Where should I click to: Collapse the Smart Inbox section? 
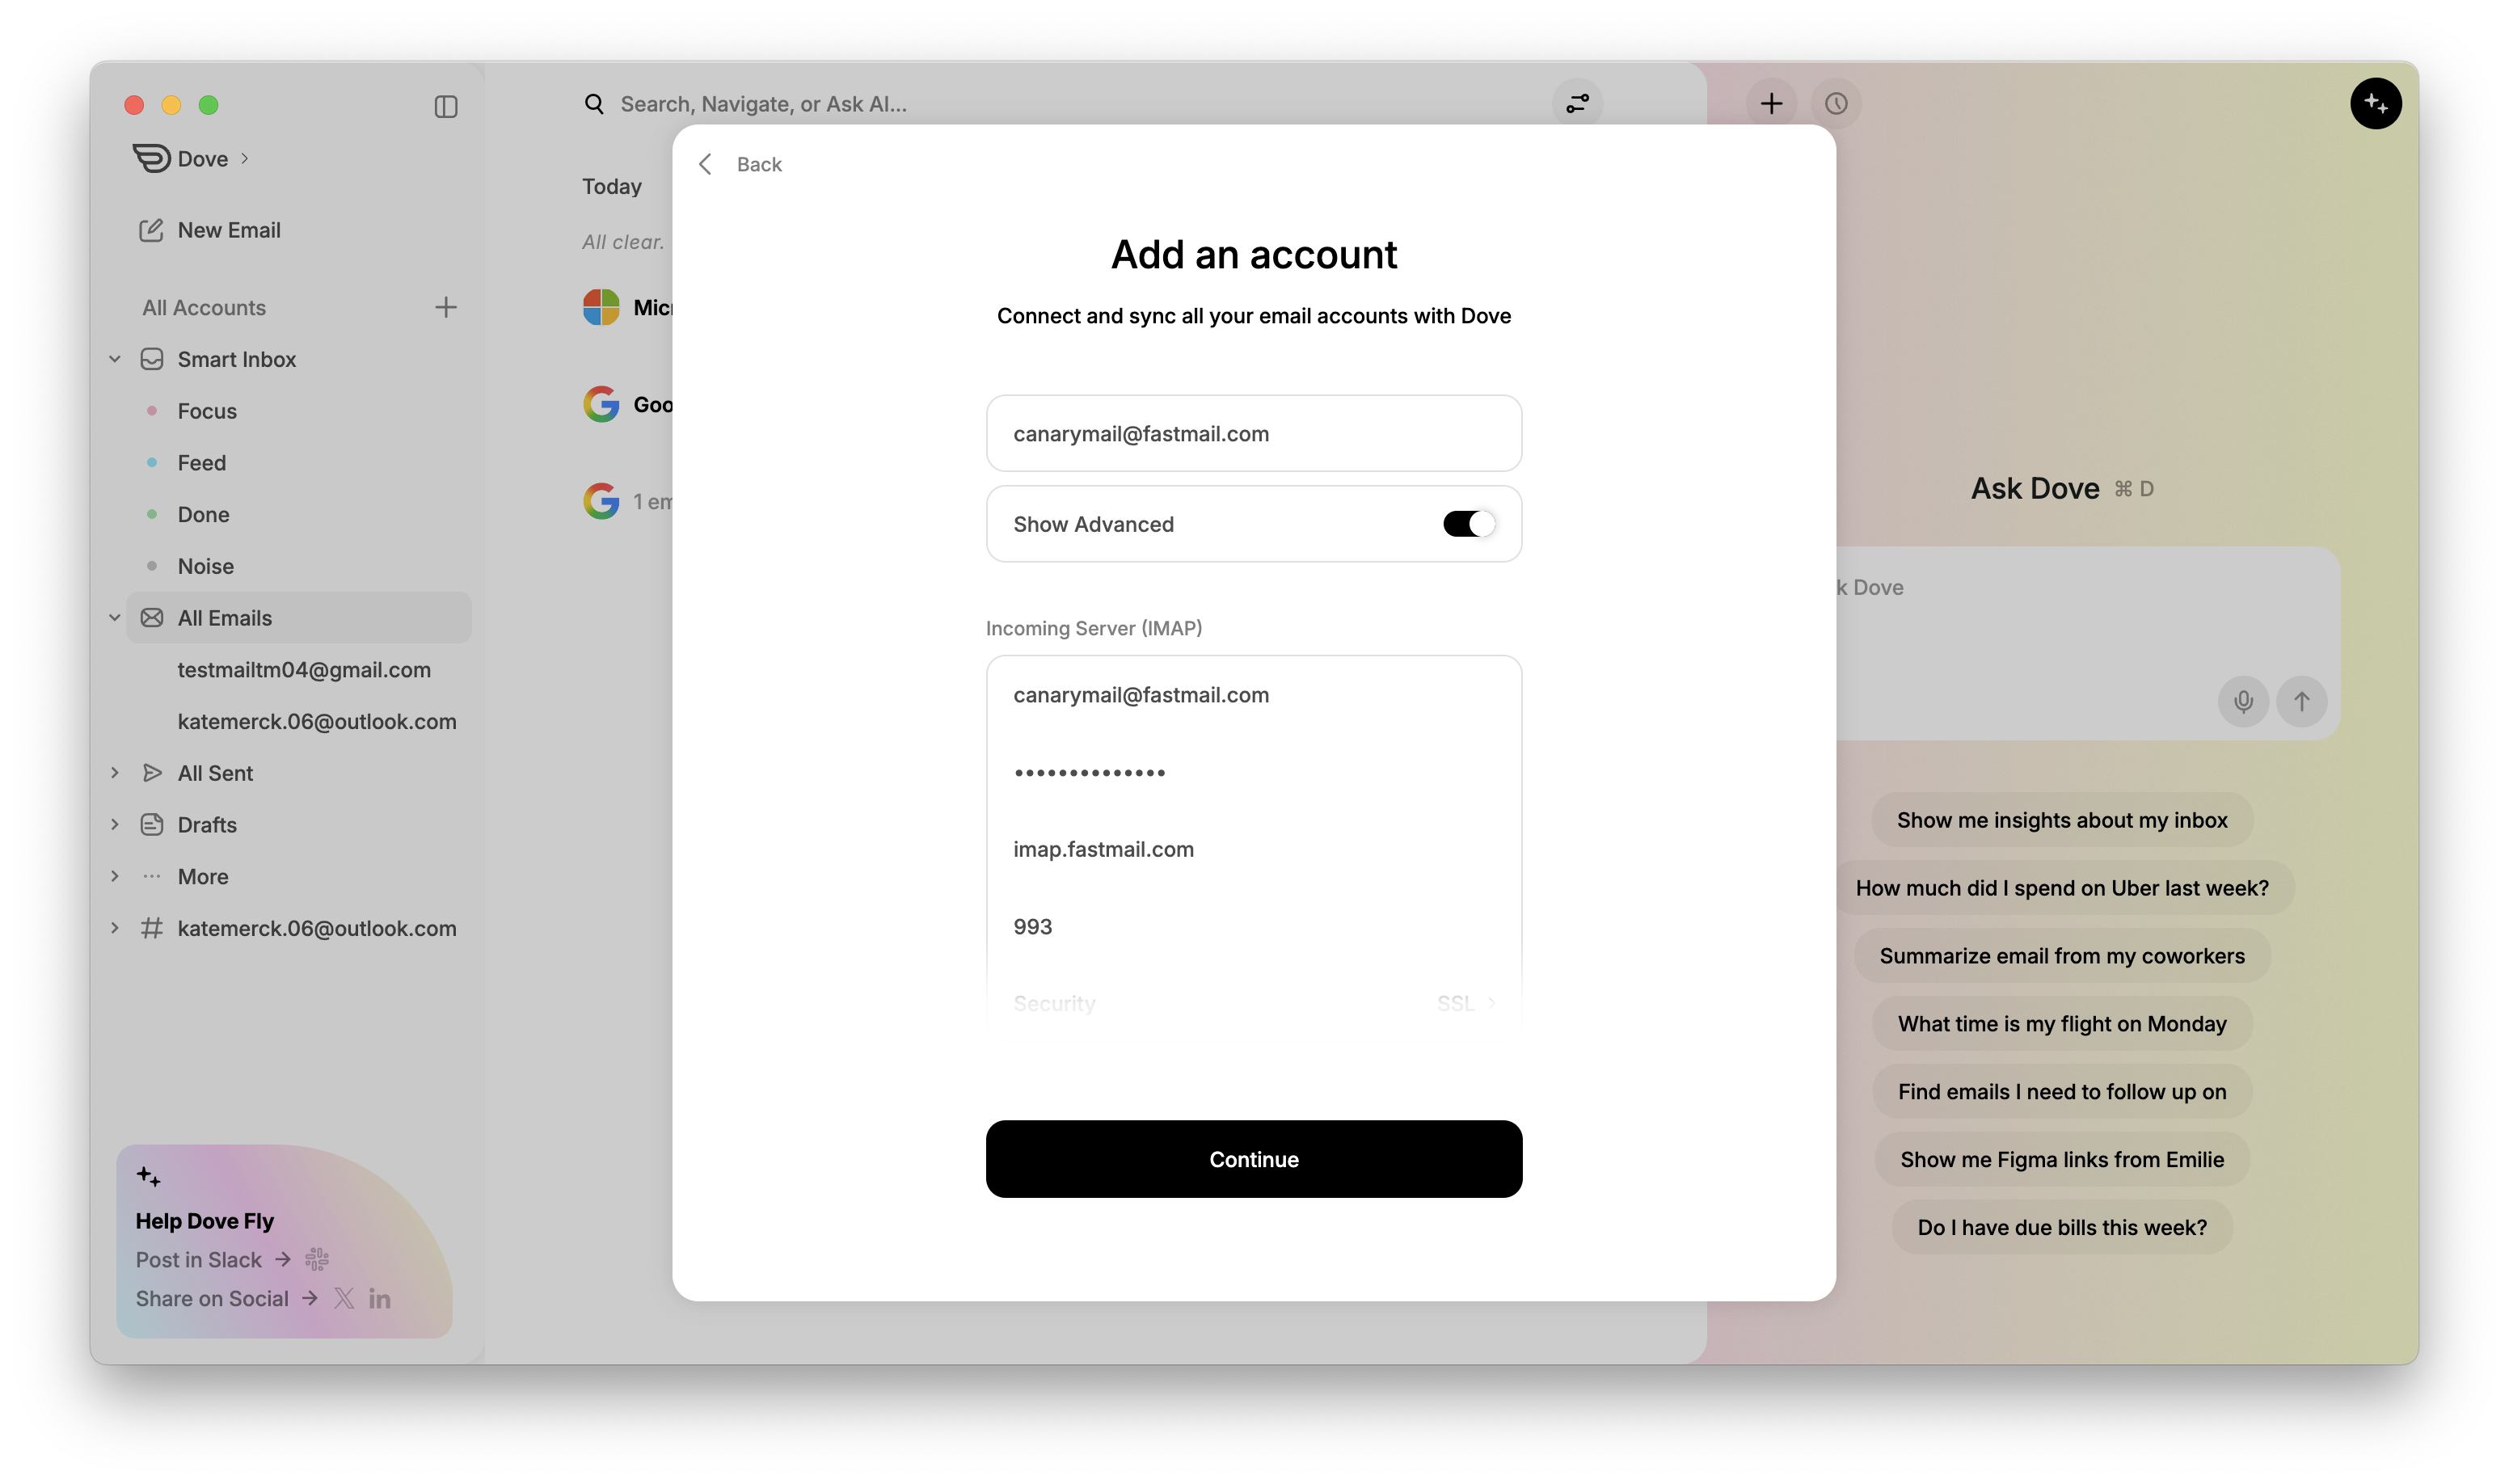click(x=115, y=359)
